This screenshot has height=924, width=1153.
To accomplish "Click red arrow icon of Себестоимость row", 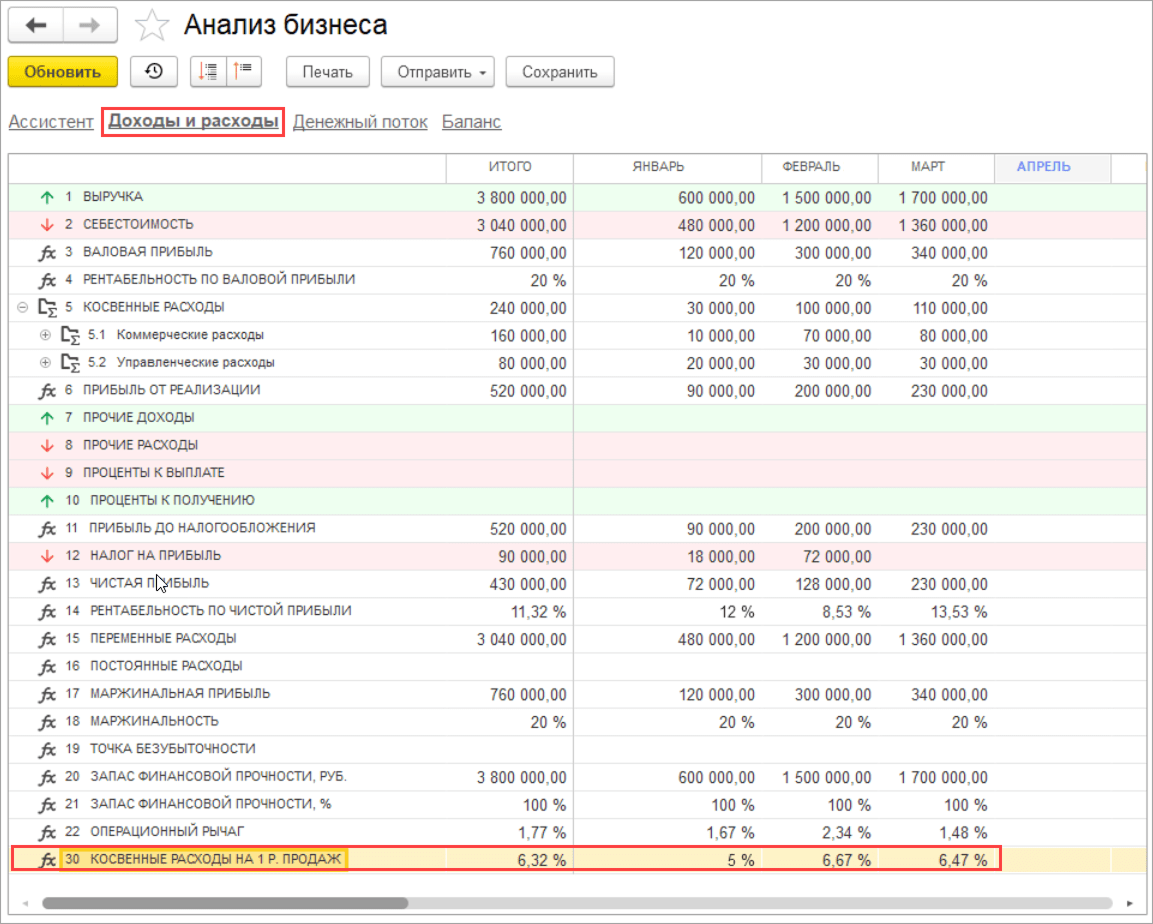I will pyautogui.click(x=47, y=225).
